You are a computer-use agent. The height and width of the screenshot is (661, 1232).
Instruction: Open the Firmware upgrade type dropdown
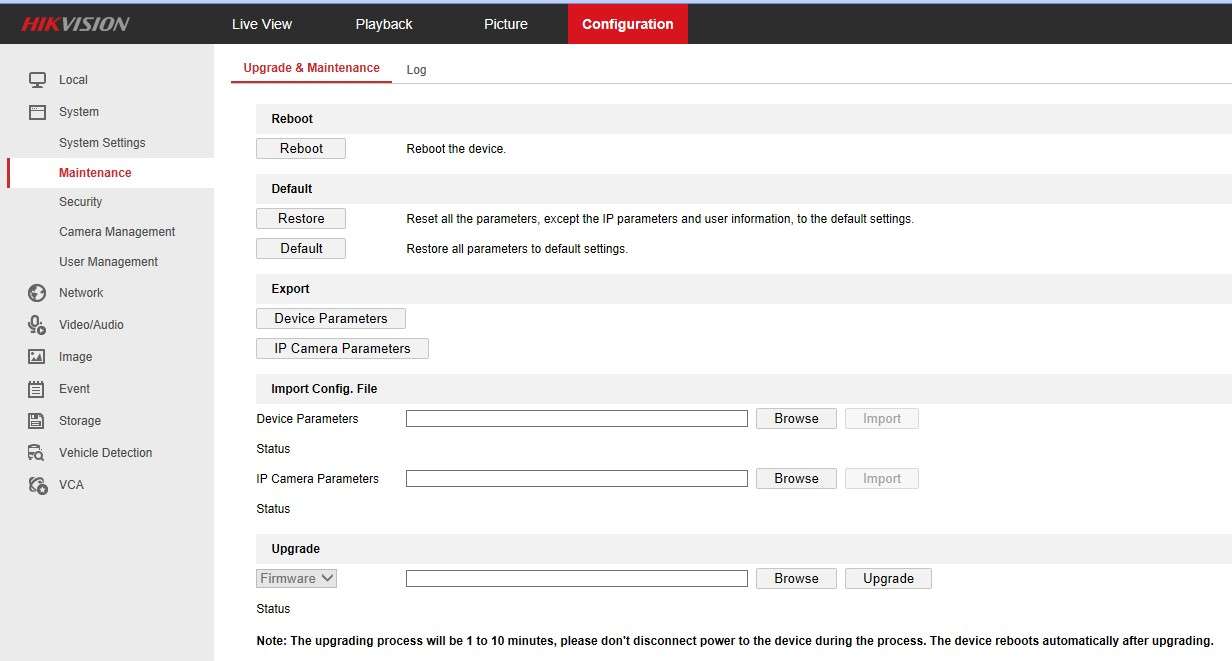click(x=297, y=578)
